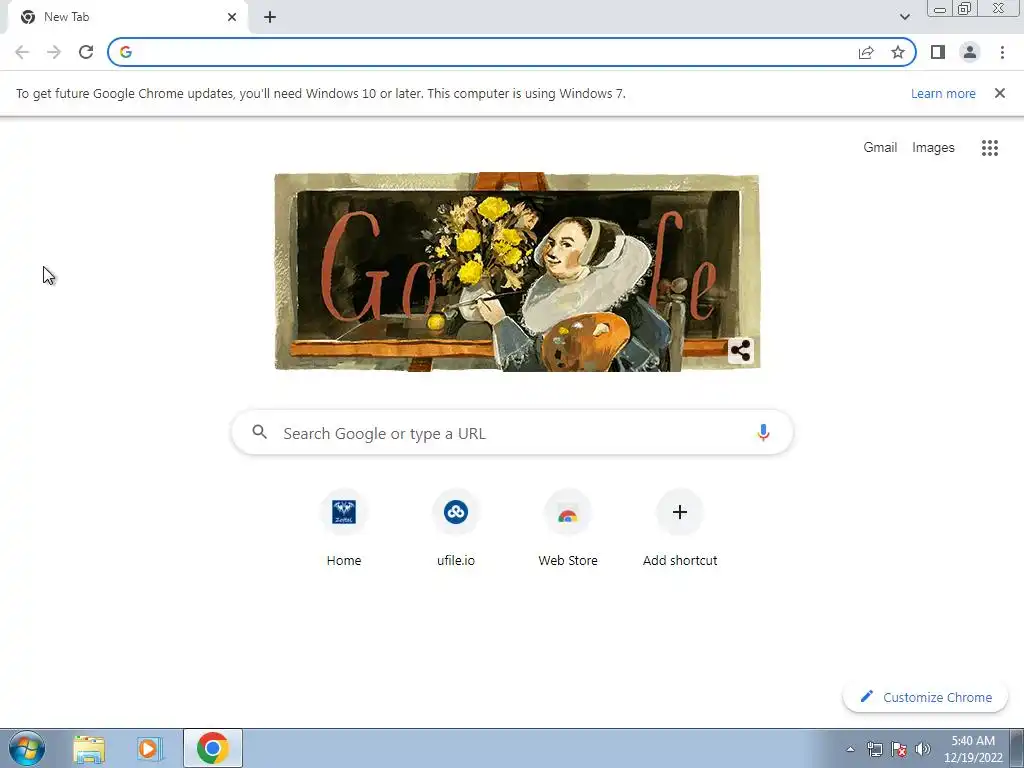Viewport: 1024px width, 768px height.
Task: Share this page via the share icon
Action: pos(866,52)
